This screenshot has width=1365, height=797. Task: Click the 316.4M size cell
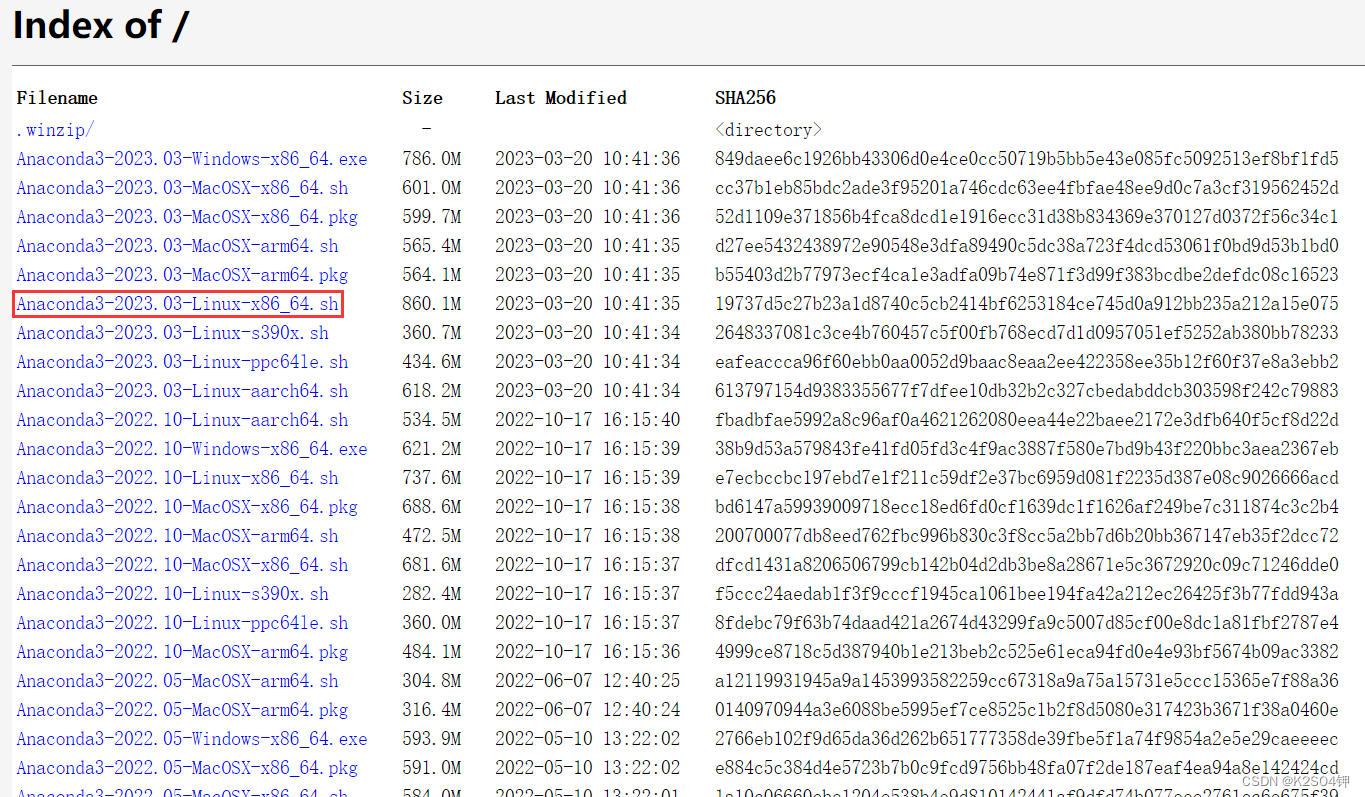tap(431, 710)
